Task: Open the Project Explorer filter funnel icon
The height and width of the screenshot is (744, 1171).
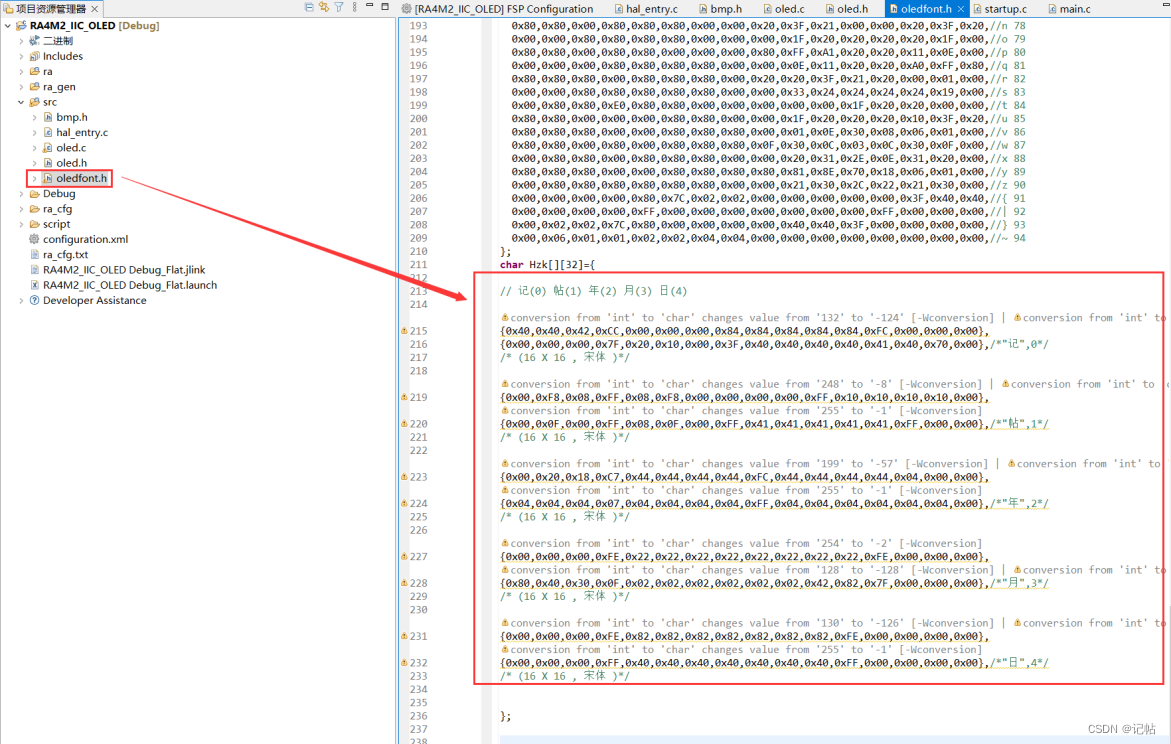Action: (337, 7)
